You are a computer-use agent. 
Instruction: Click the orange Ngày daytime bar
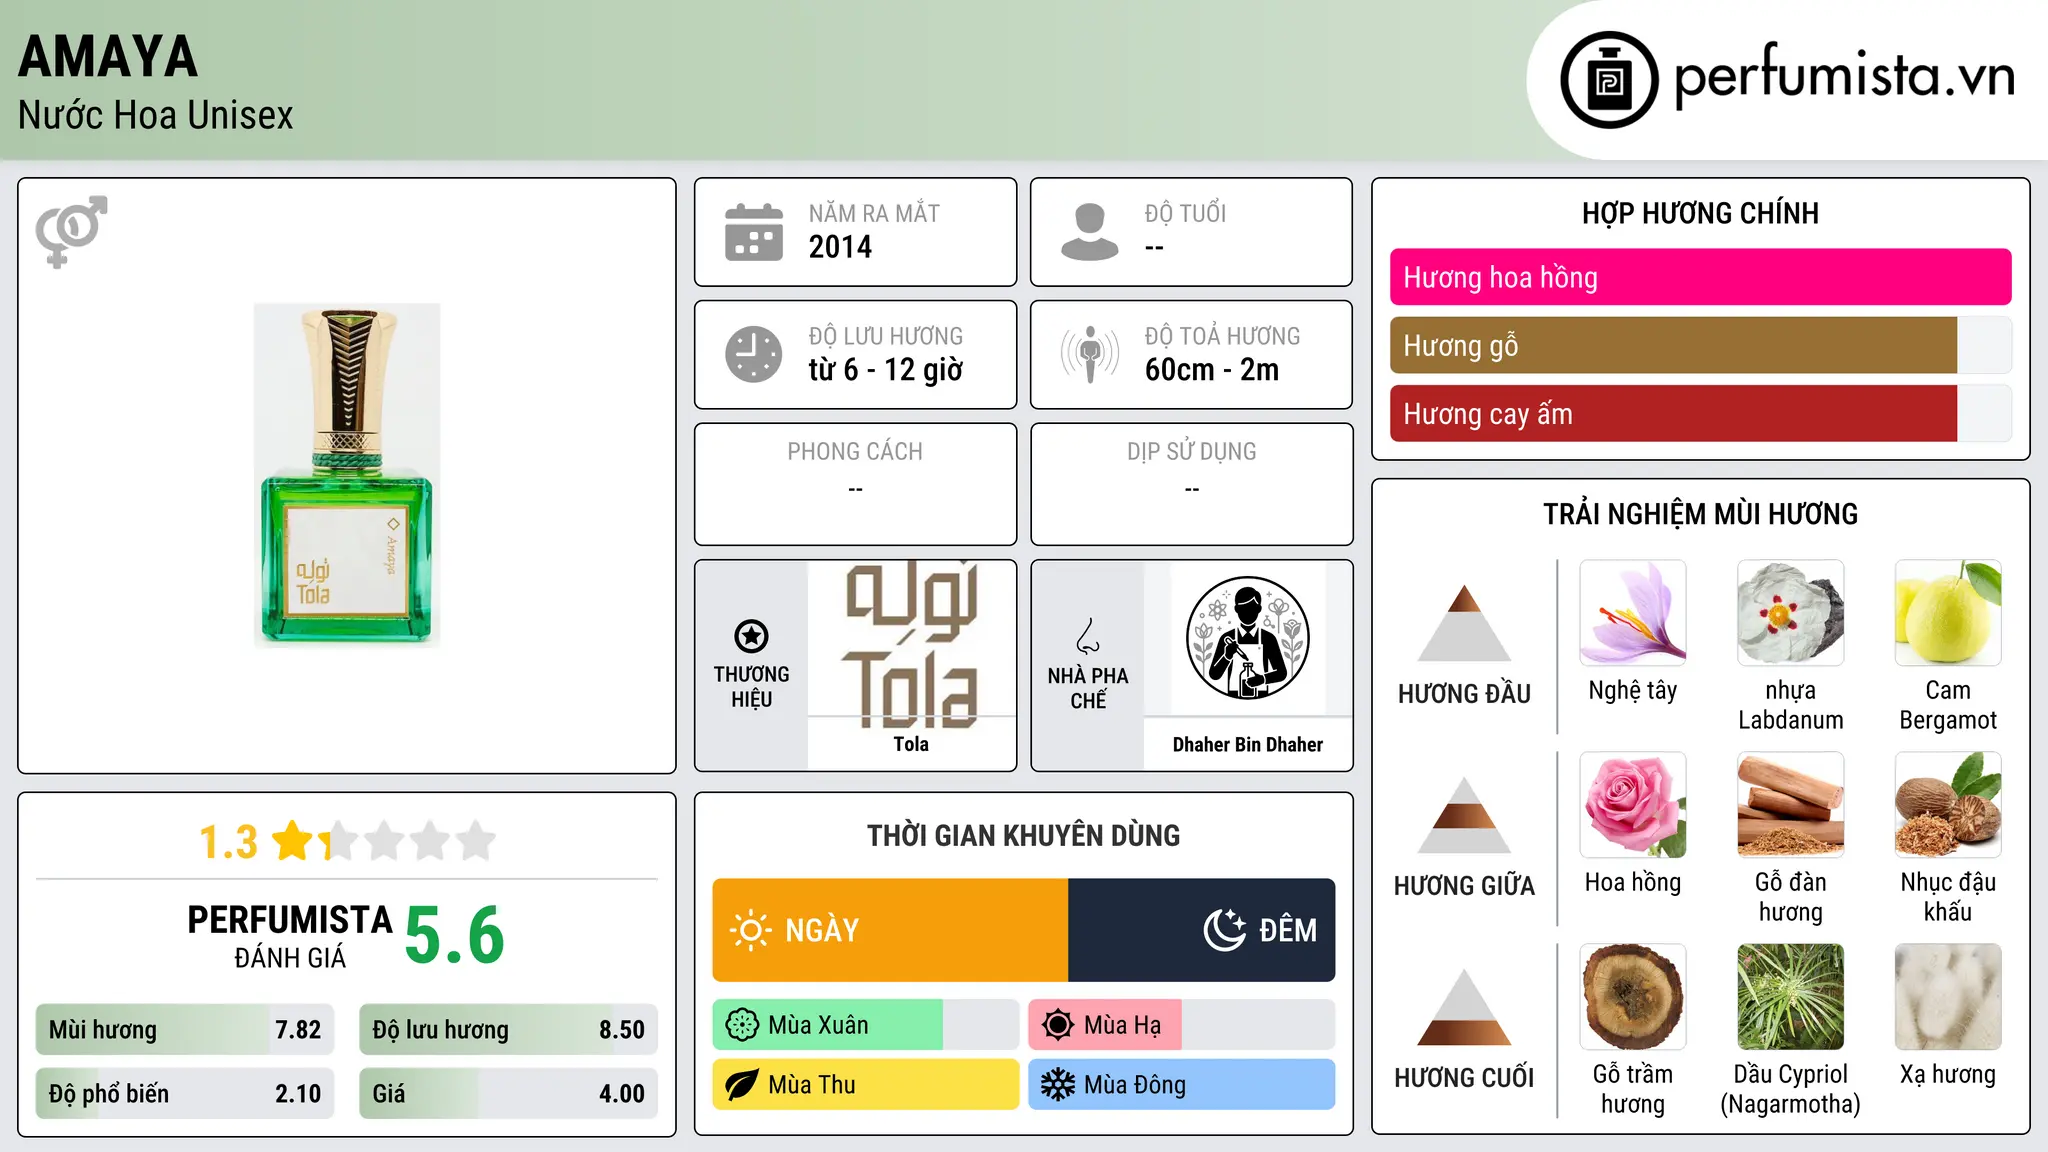click(x=890, y=930)
